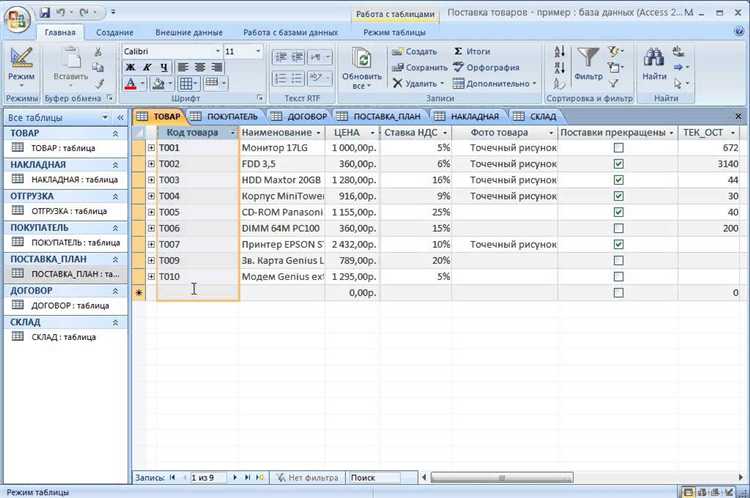Open fill color bucket swatch
750x498 pixels.
[x=157, y=84]
